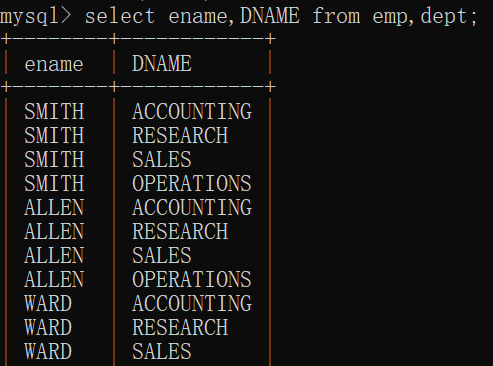Click the RESEARCH value in the SMITH row
Viewport: 493px width, 366px height.
point(180,135)
